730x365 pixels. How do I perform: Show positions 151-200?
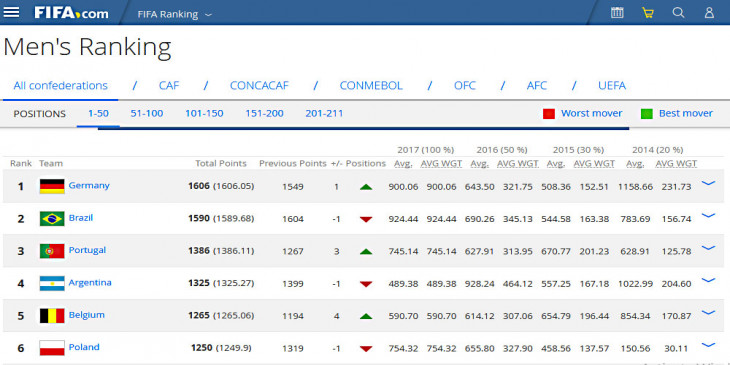tap(264, 114)
